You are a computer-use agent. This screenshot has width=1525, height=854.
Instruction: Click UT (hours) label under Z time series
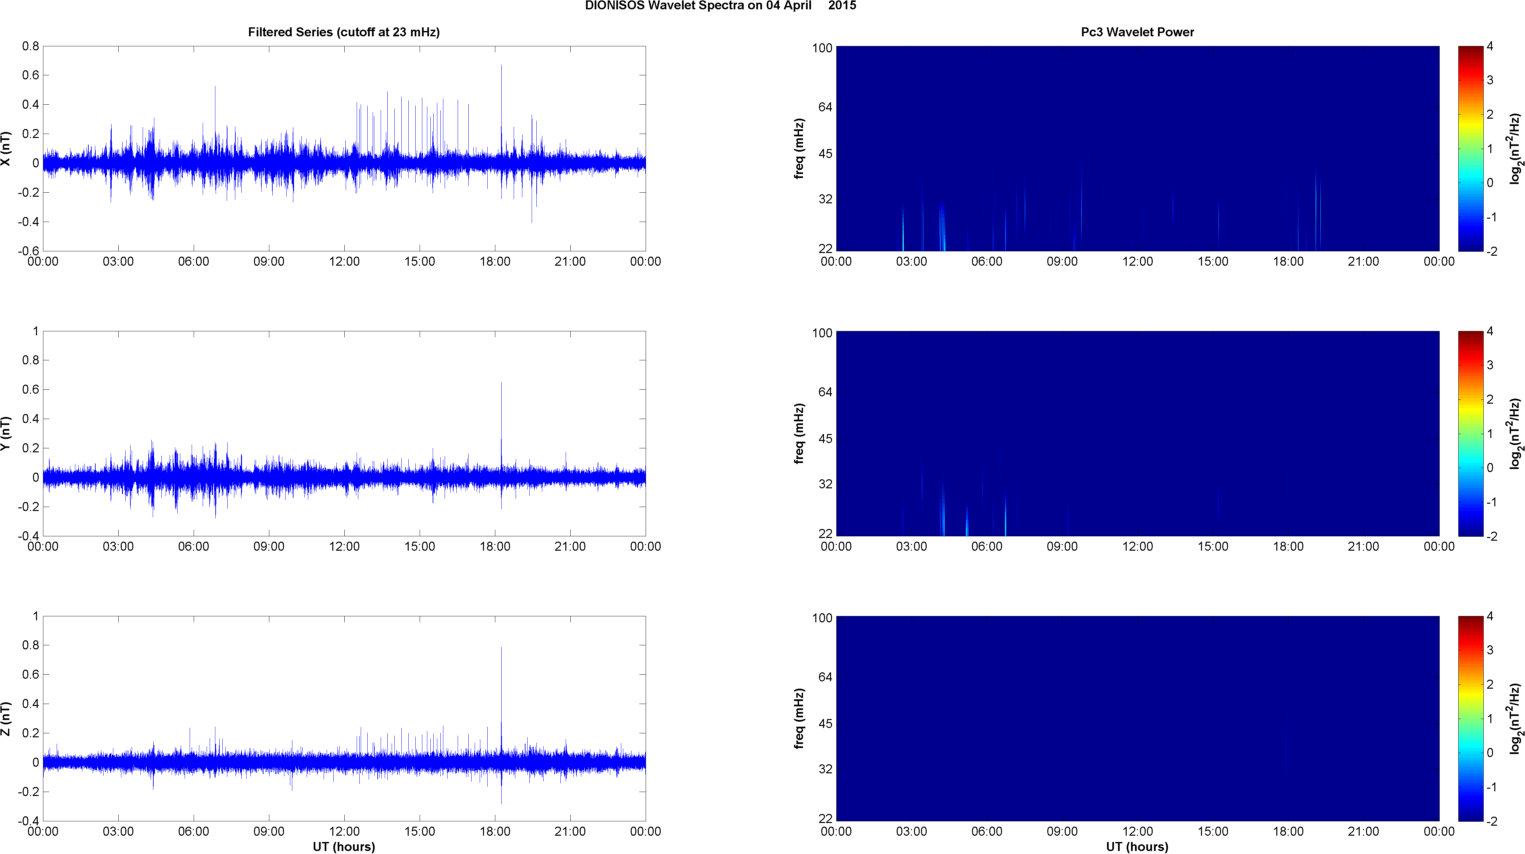344,846
